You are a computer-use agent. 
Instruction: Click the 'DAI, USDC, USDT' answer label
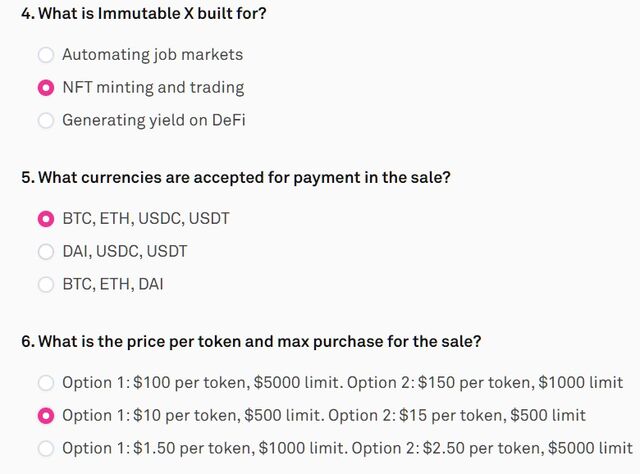pos(124,251)
